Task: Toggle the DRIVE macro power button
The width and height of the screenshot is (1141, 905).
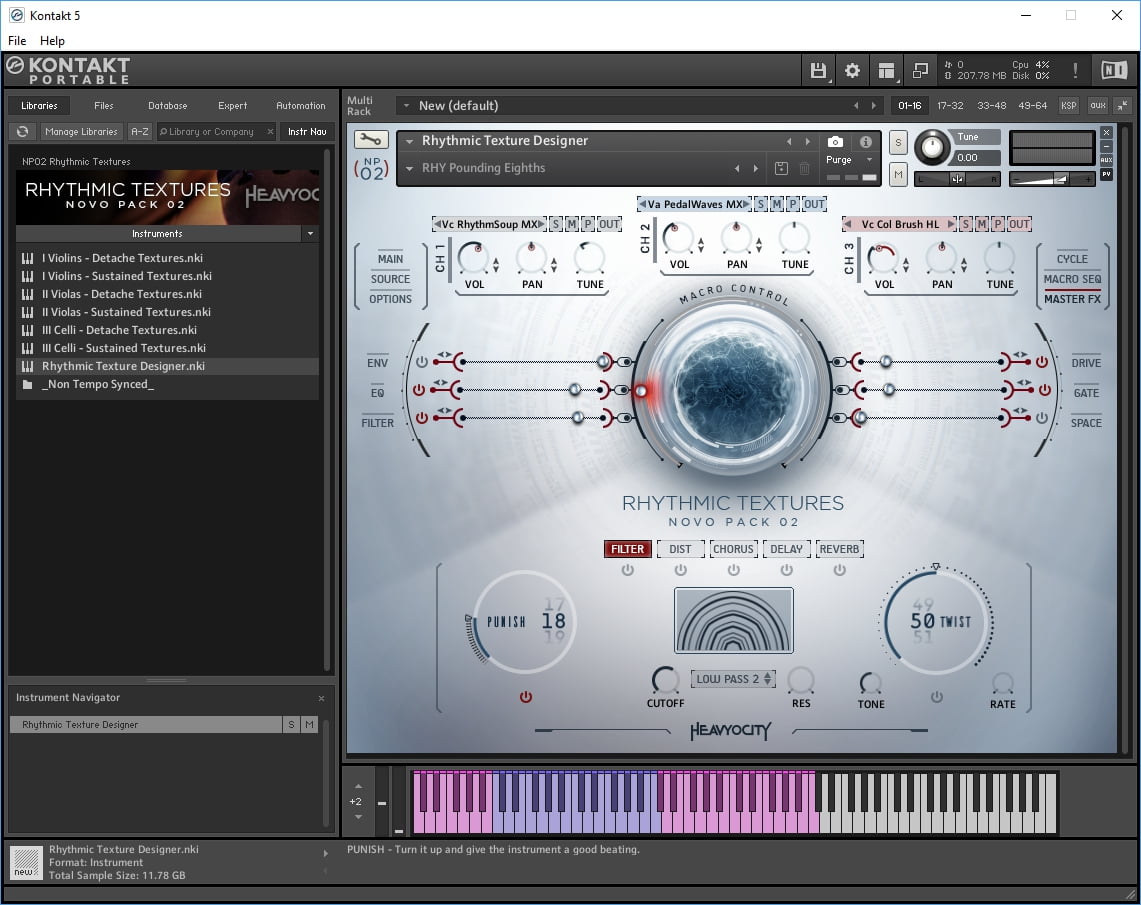Action: 1042,362
